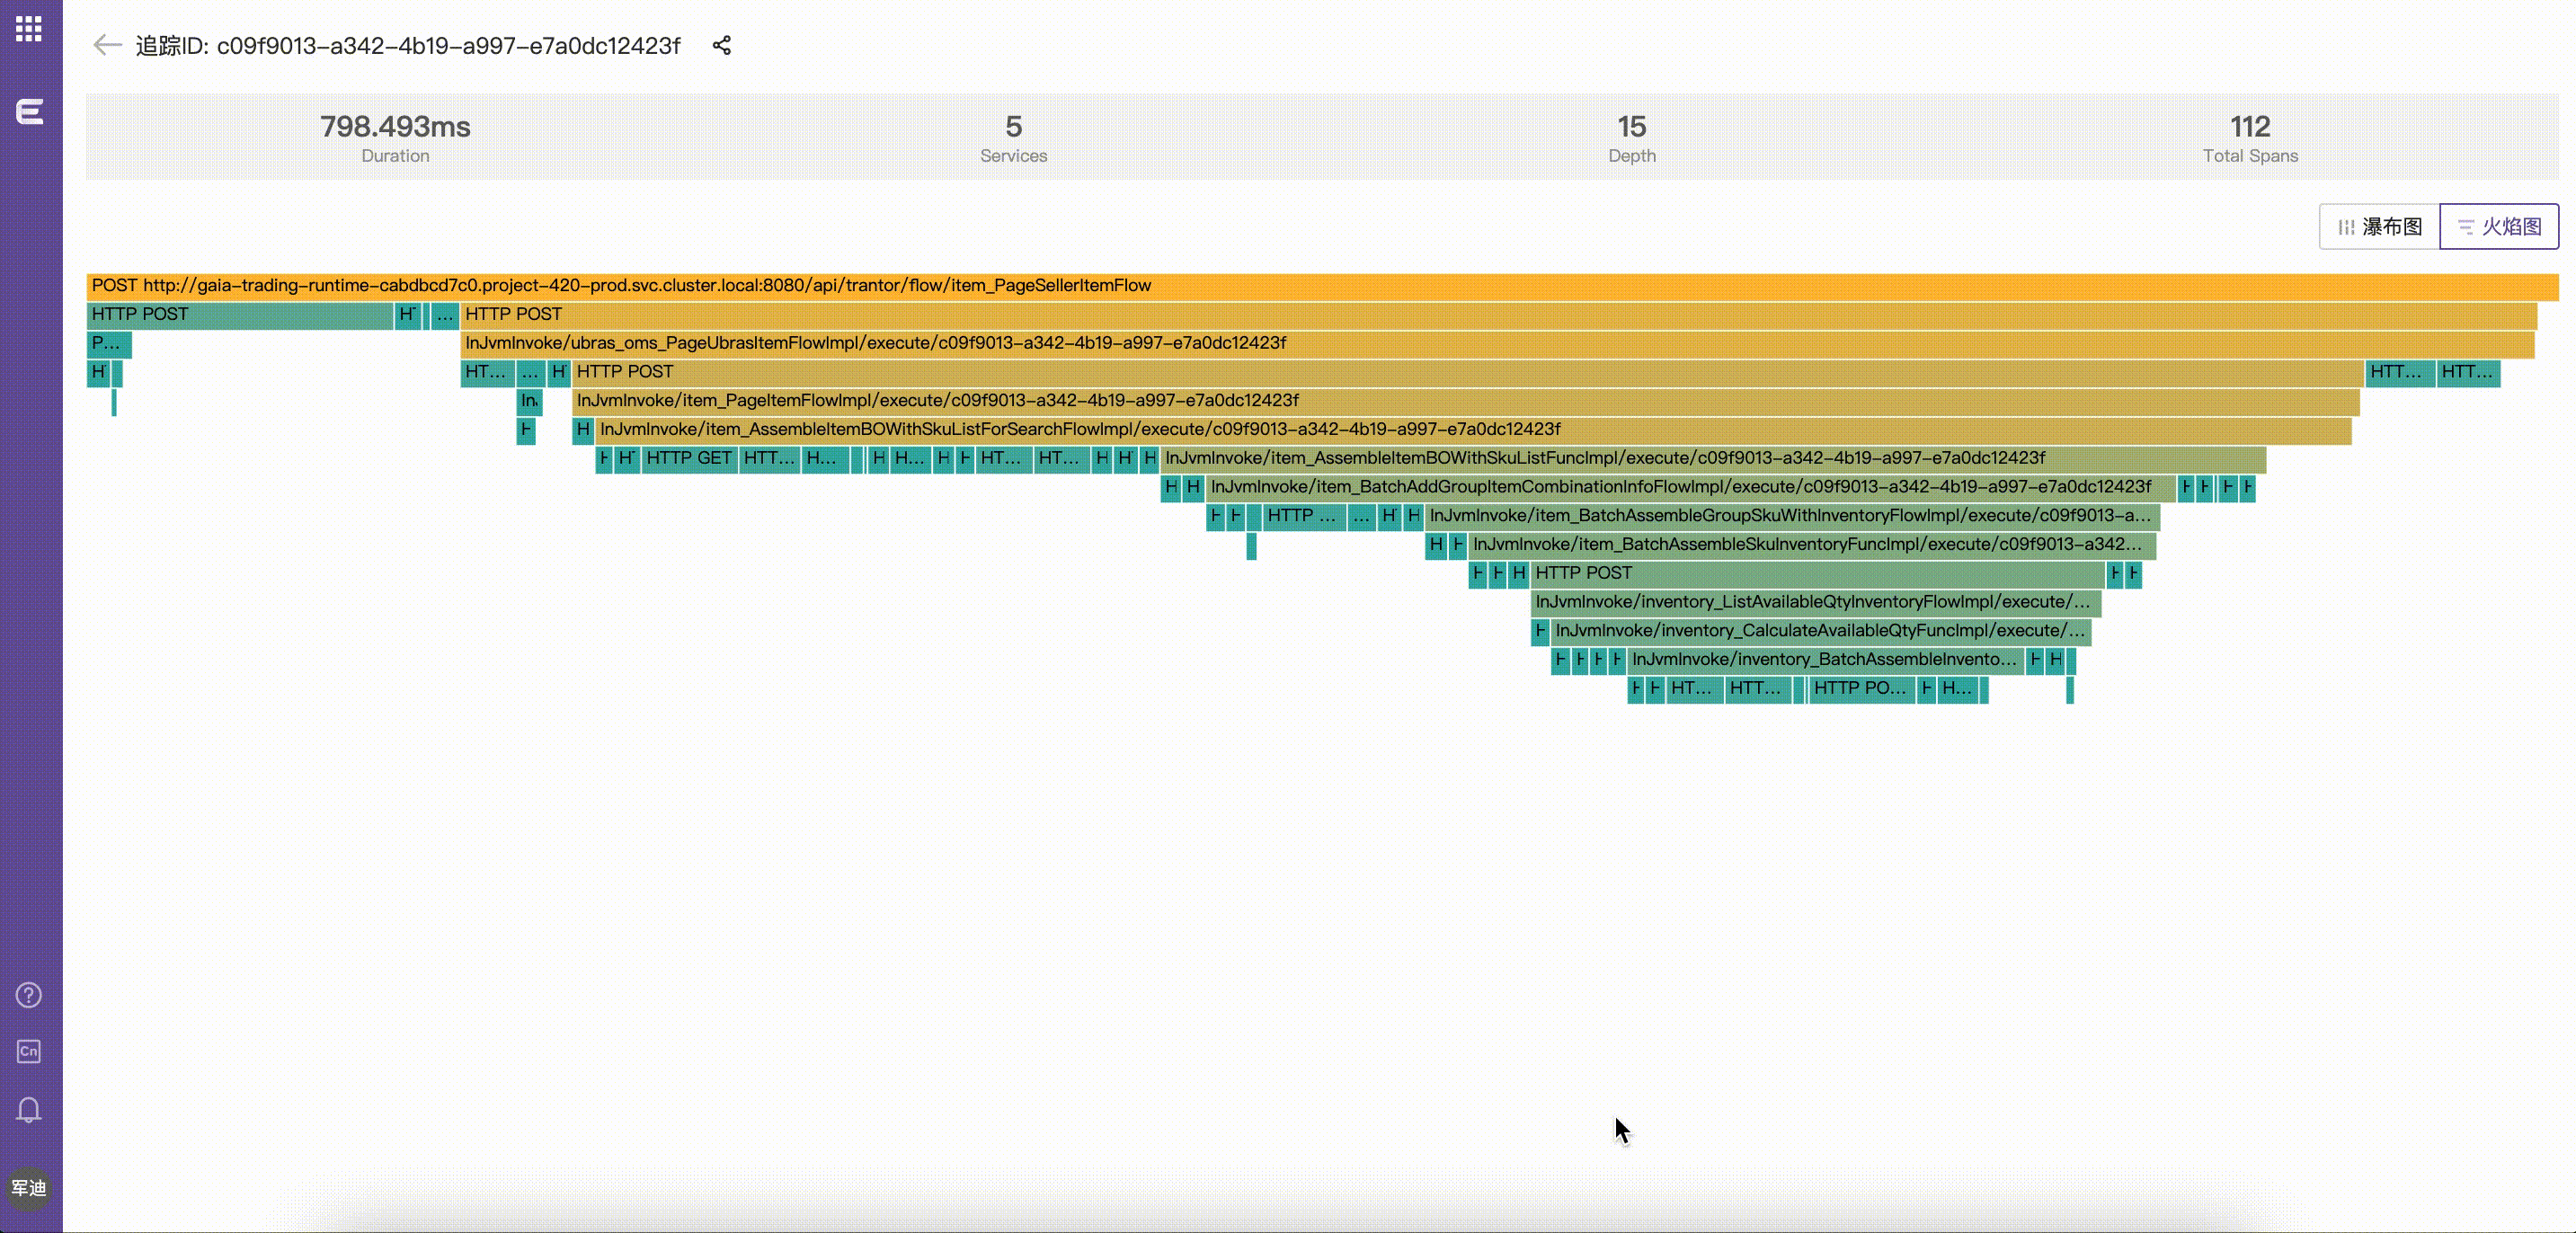Select the inventory_ListAvailableQtyInventoryFlowImpl span

tap(1813, 602)
